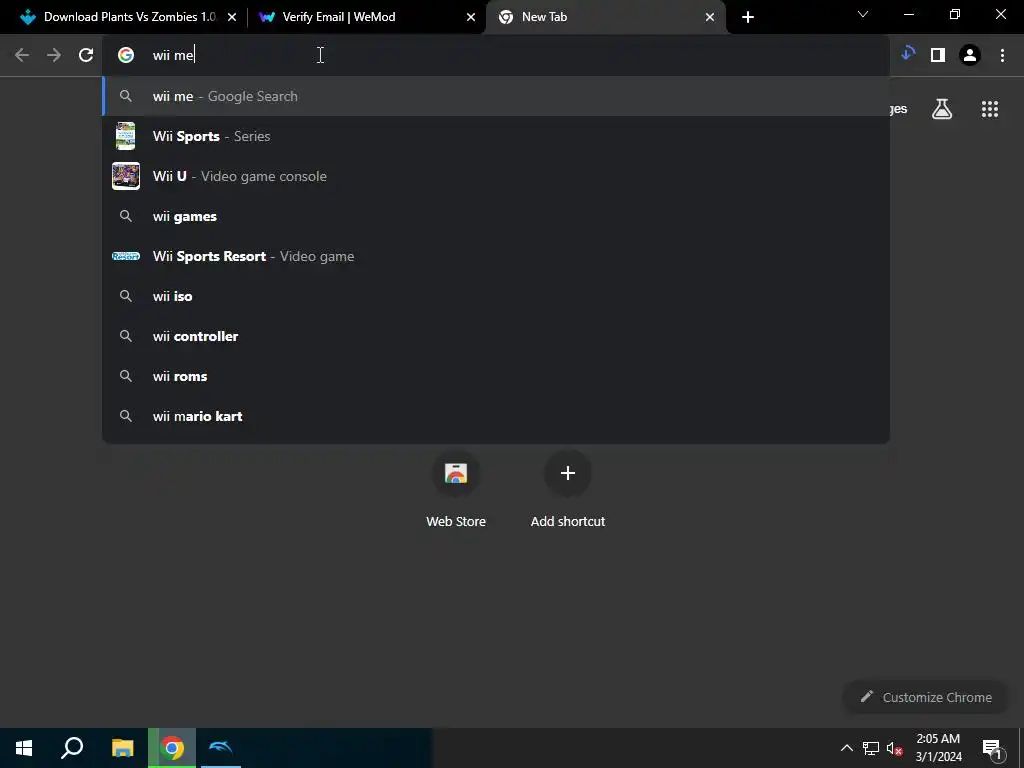Viewport: 1024px width, 768px height.
Task: Open File Explorer from taskbar
Action: (122, 748)
